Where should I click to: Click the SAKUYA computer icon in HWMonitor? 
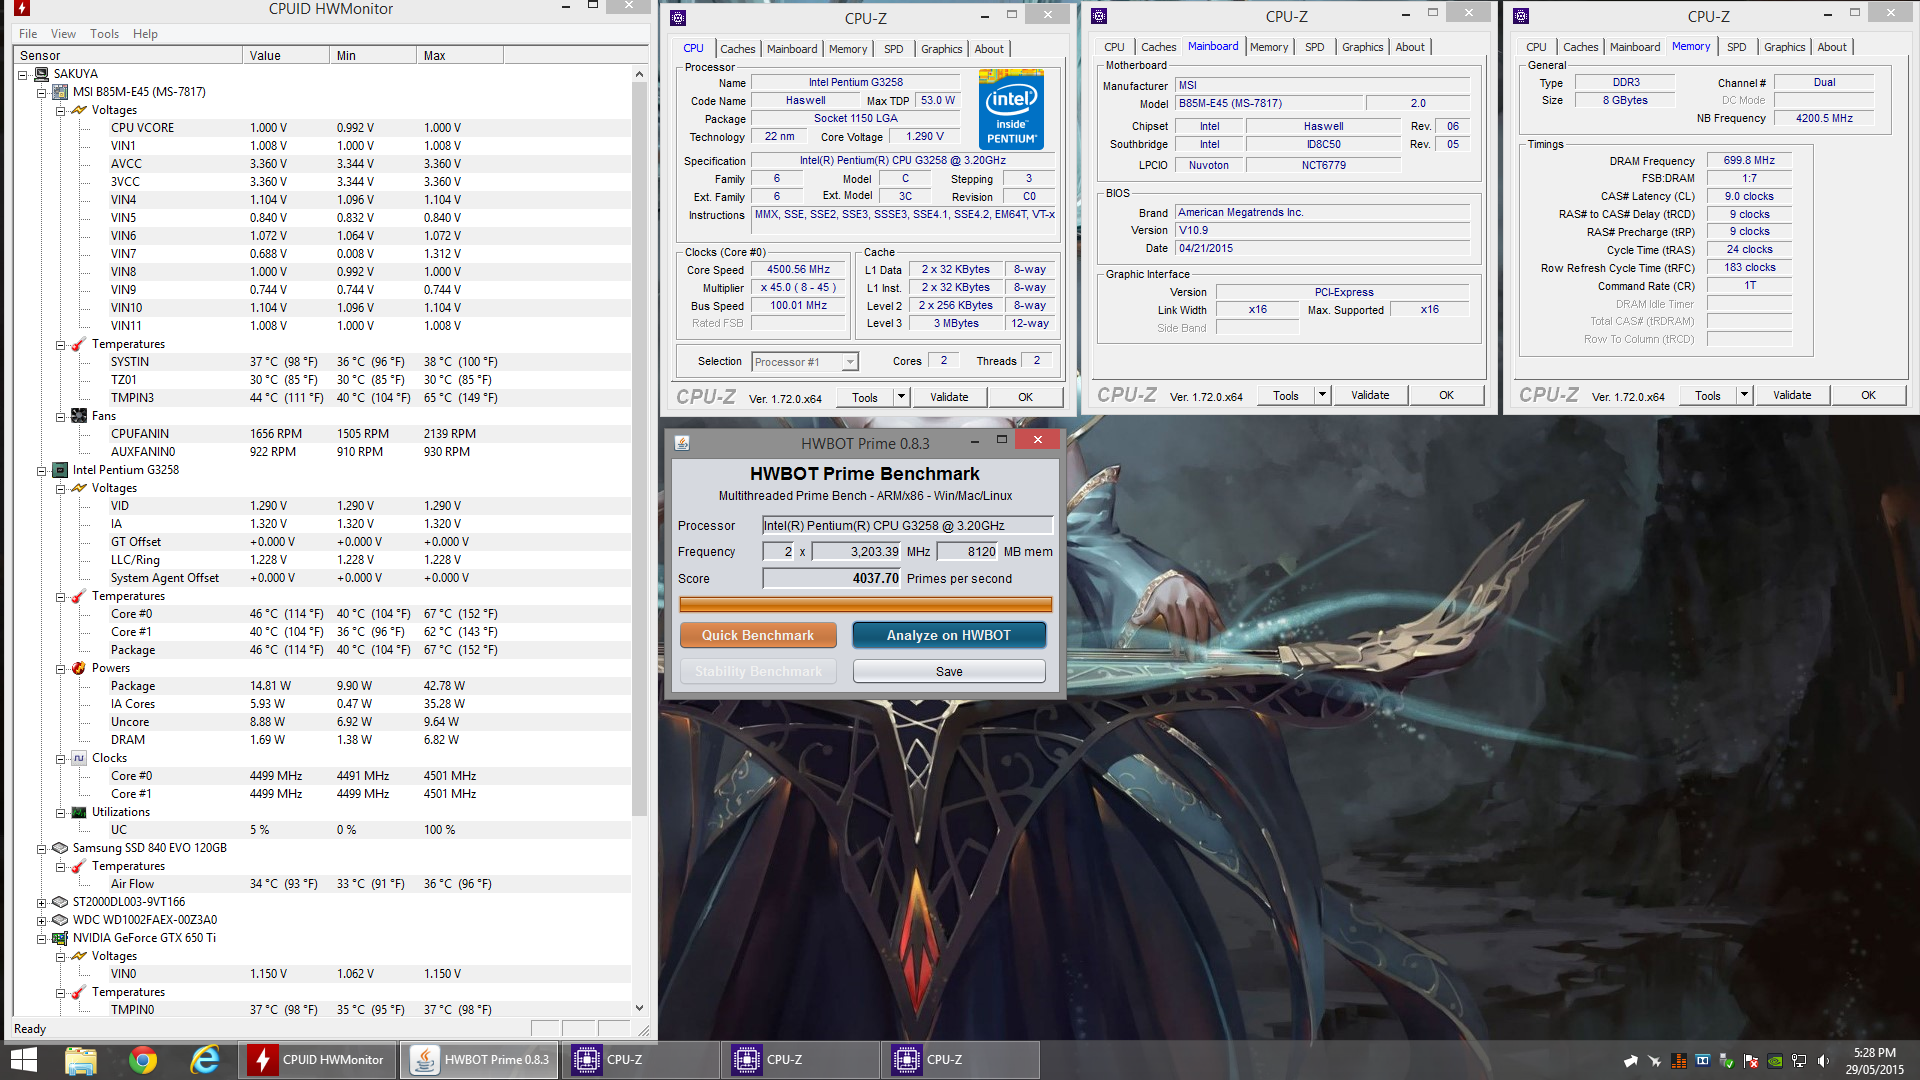coord(41,74)
